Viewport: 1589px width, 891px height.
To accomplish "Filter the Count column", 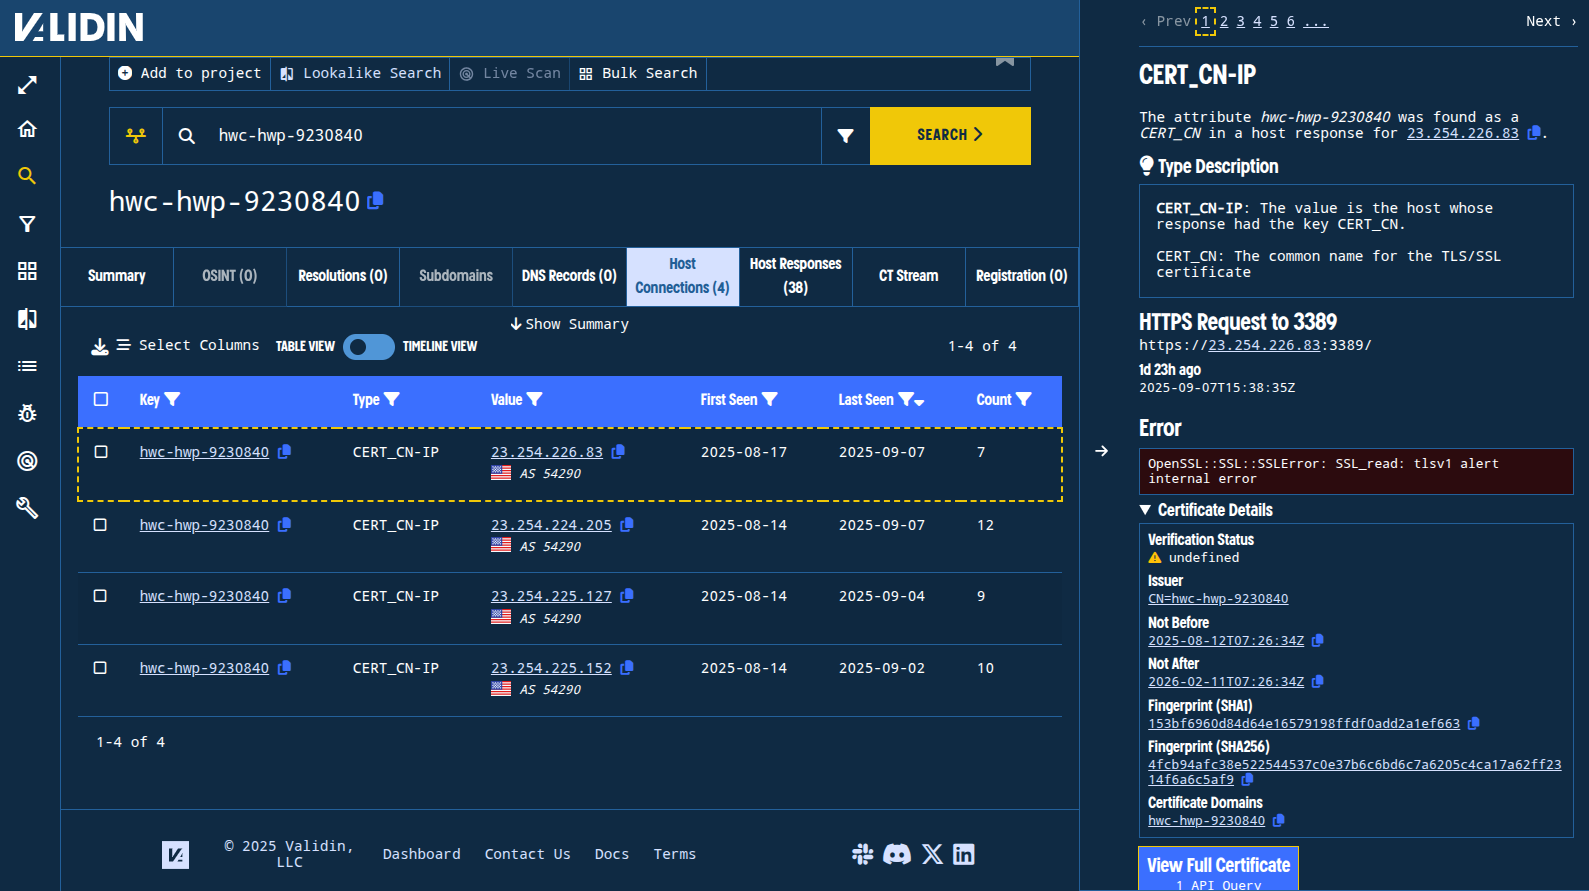I will pos(1024,399).
